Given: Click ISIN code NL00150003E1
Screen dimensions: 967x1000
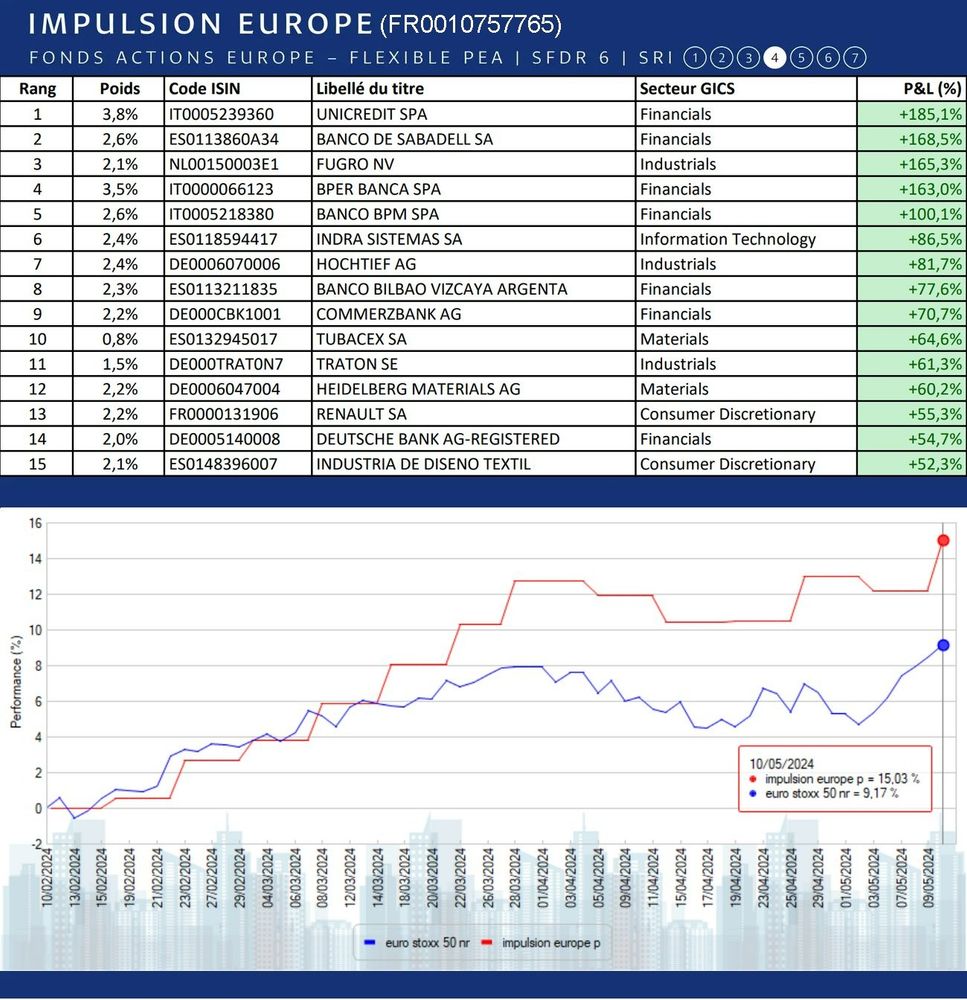Looking at the screenshot, I should pyautogui.click(x=224, y=164).
